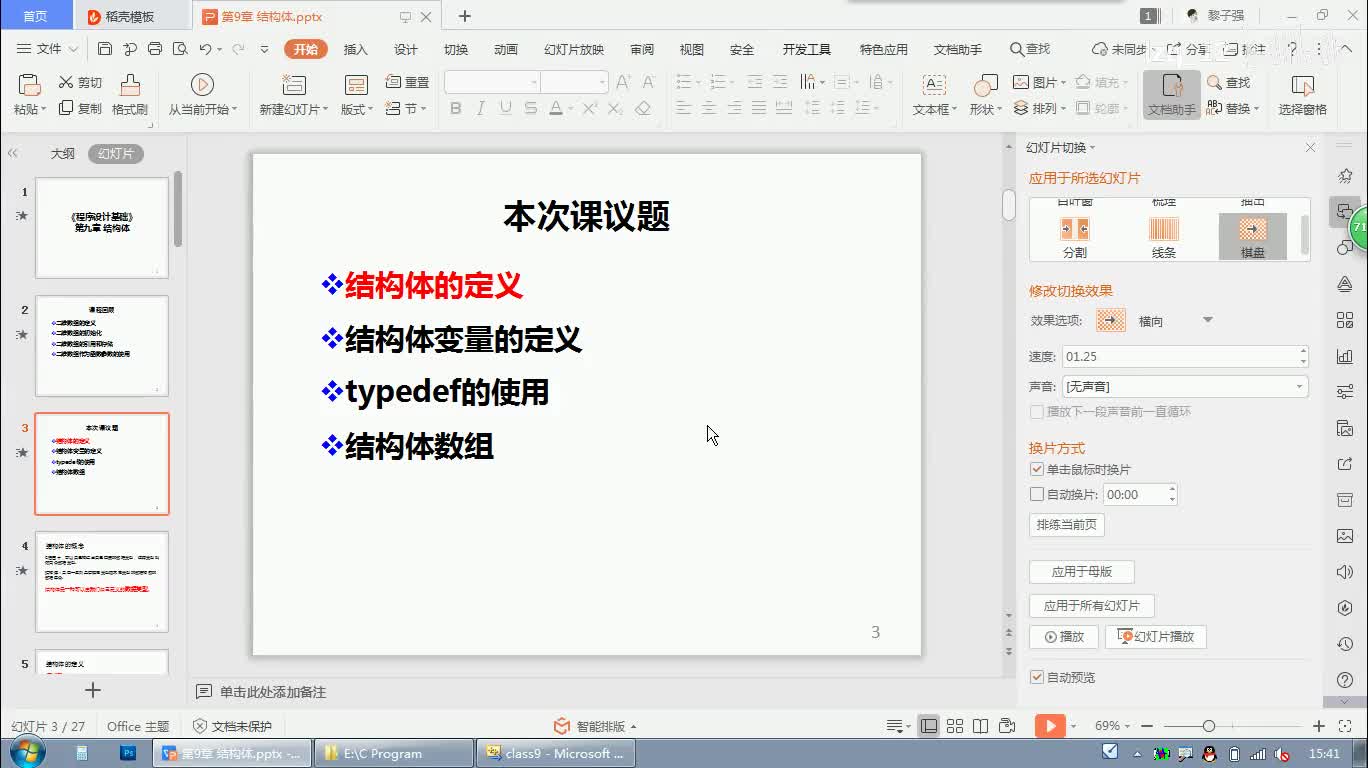Viewport: 1368px width, 768px height.
Task: Open the 声音 dropdown showing [无声音]
Action: [x=1184, y=386]
